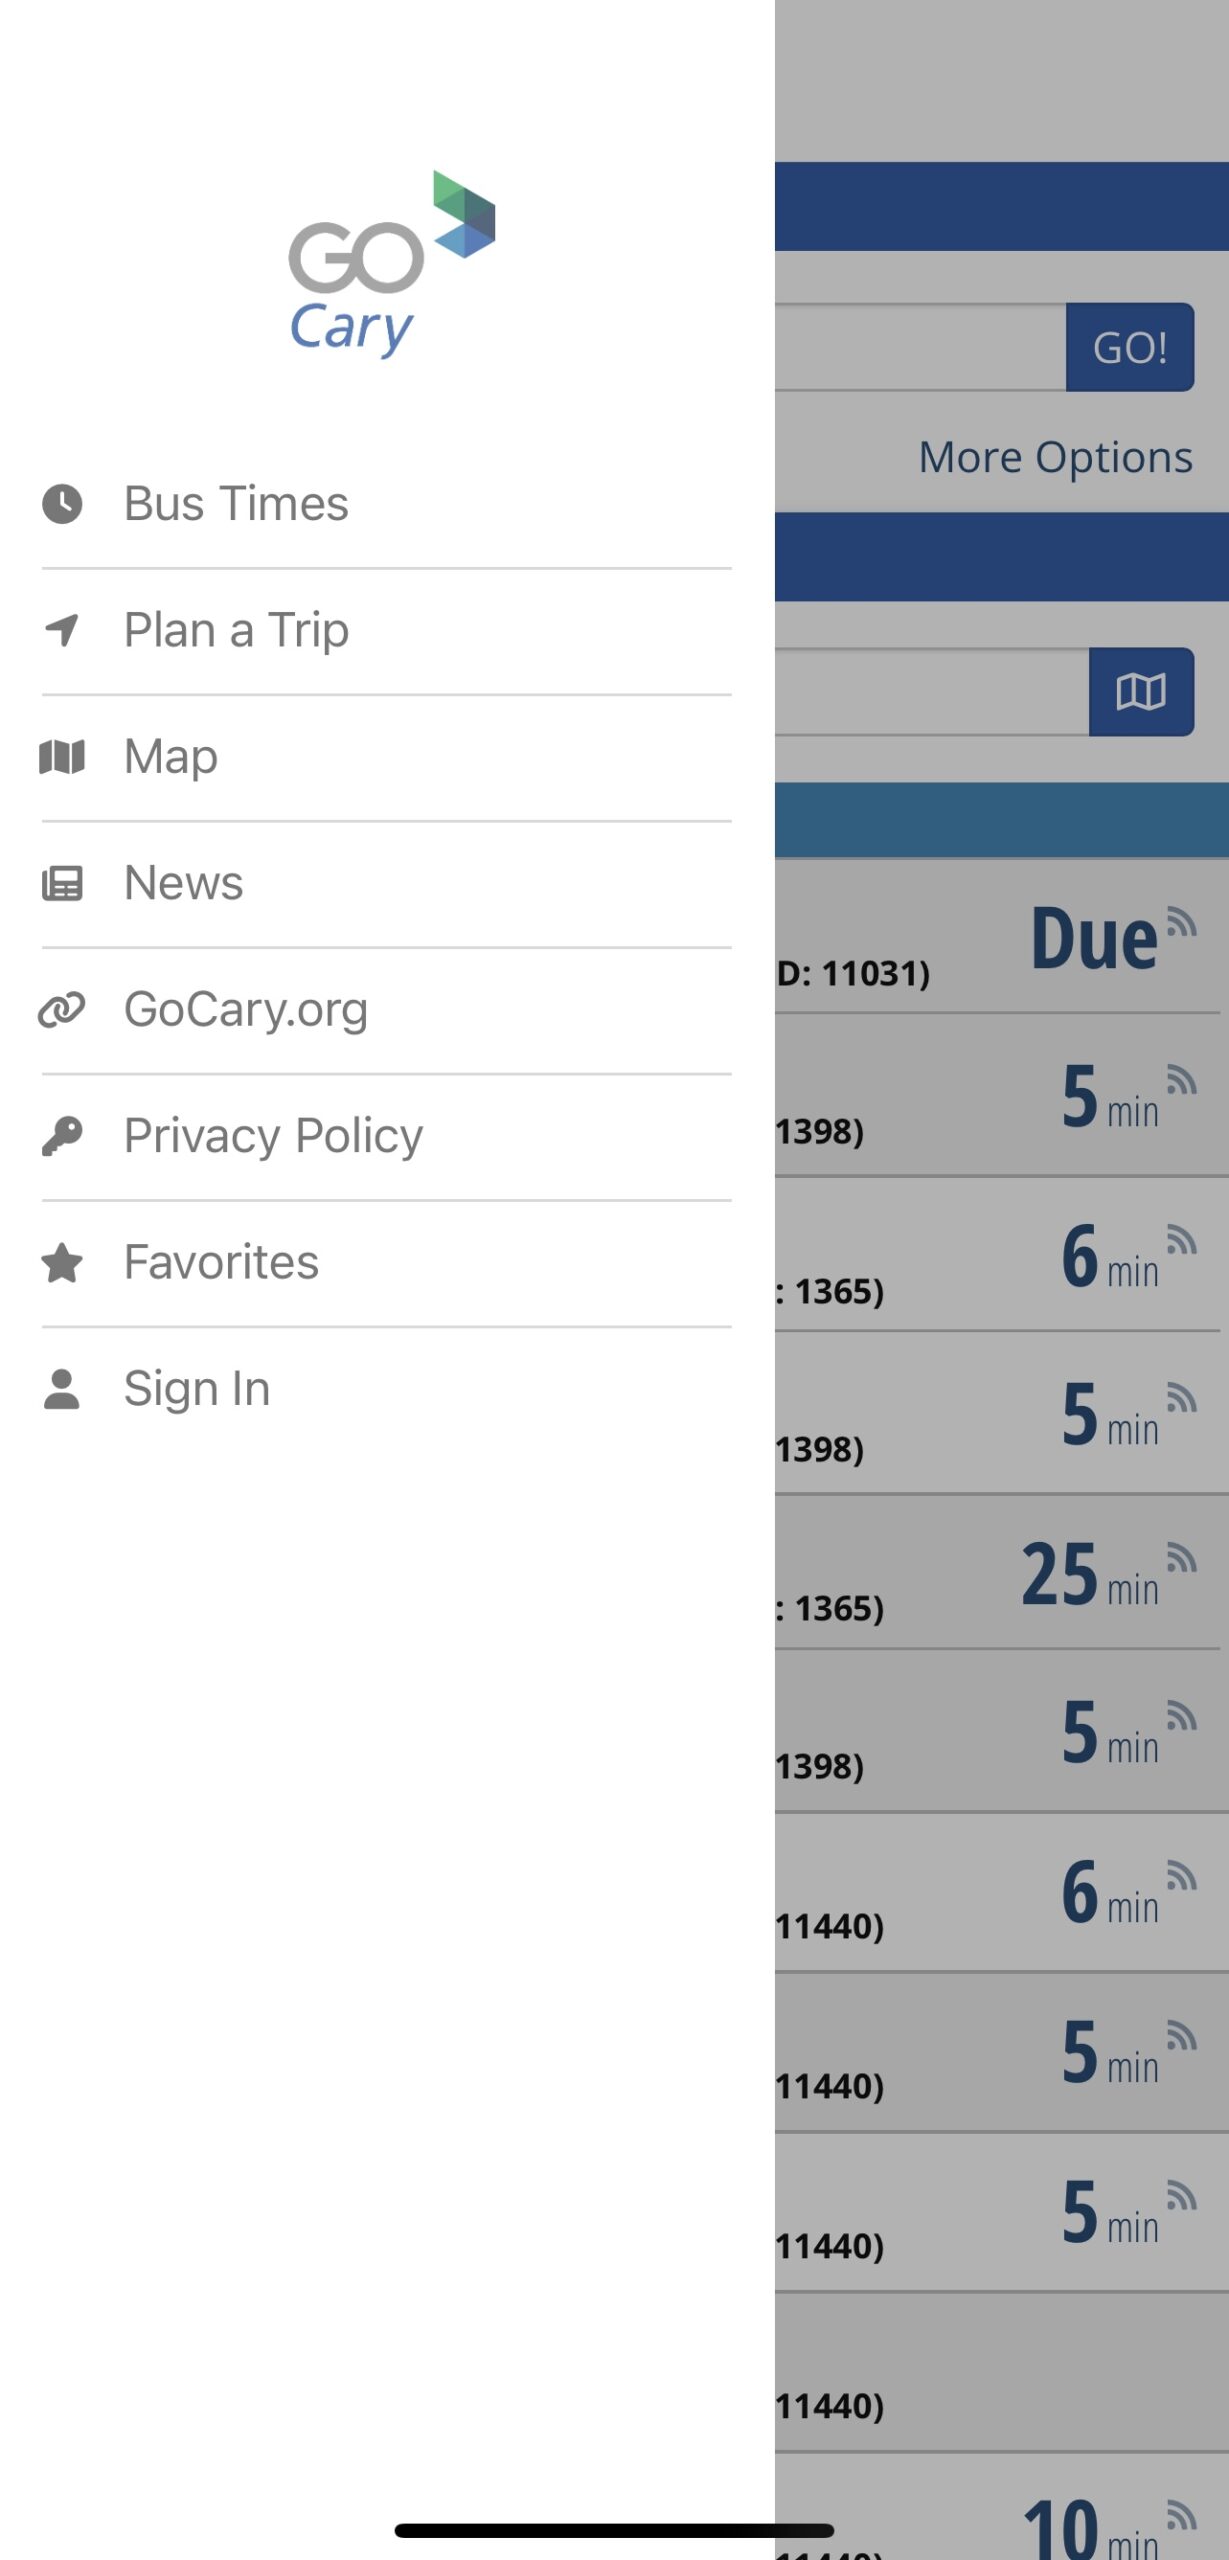View the Privacy Policy
Screen dimensions: 1229x2560
[386, 1137]
